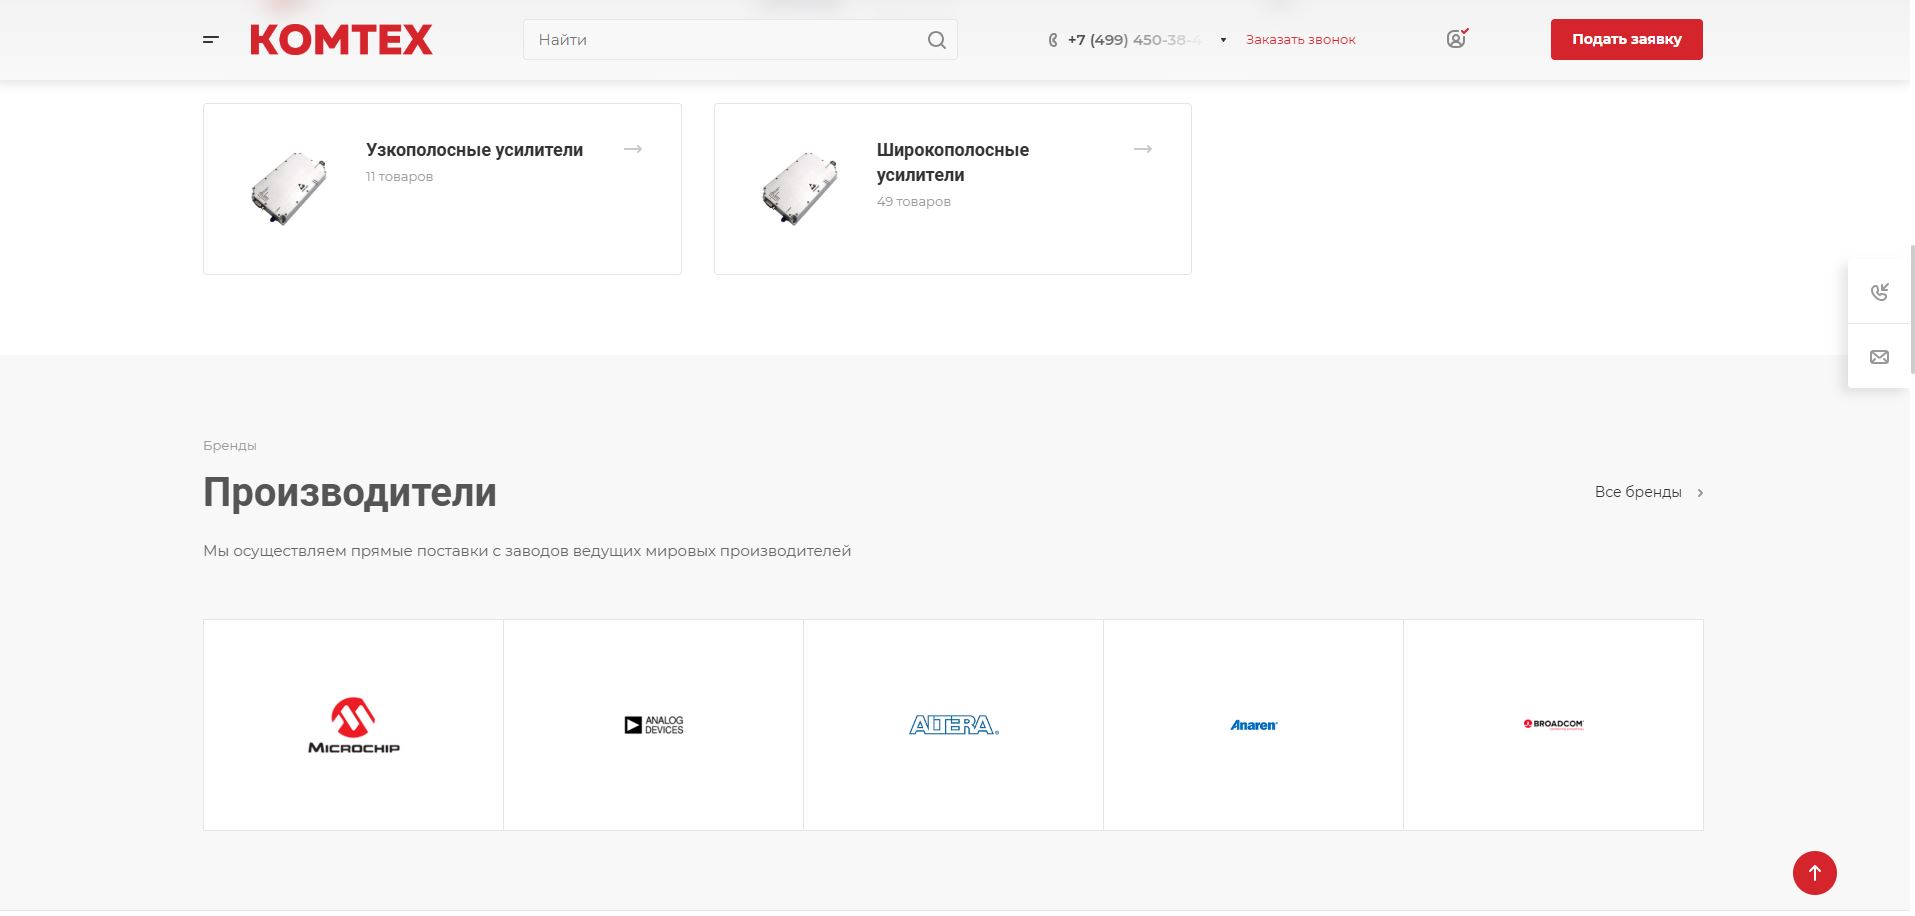
Task: Click the chevron next to Все бренды
Action: 1700,493
